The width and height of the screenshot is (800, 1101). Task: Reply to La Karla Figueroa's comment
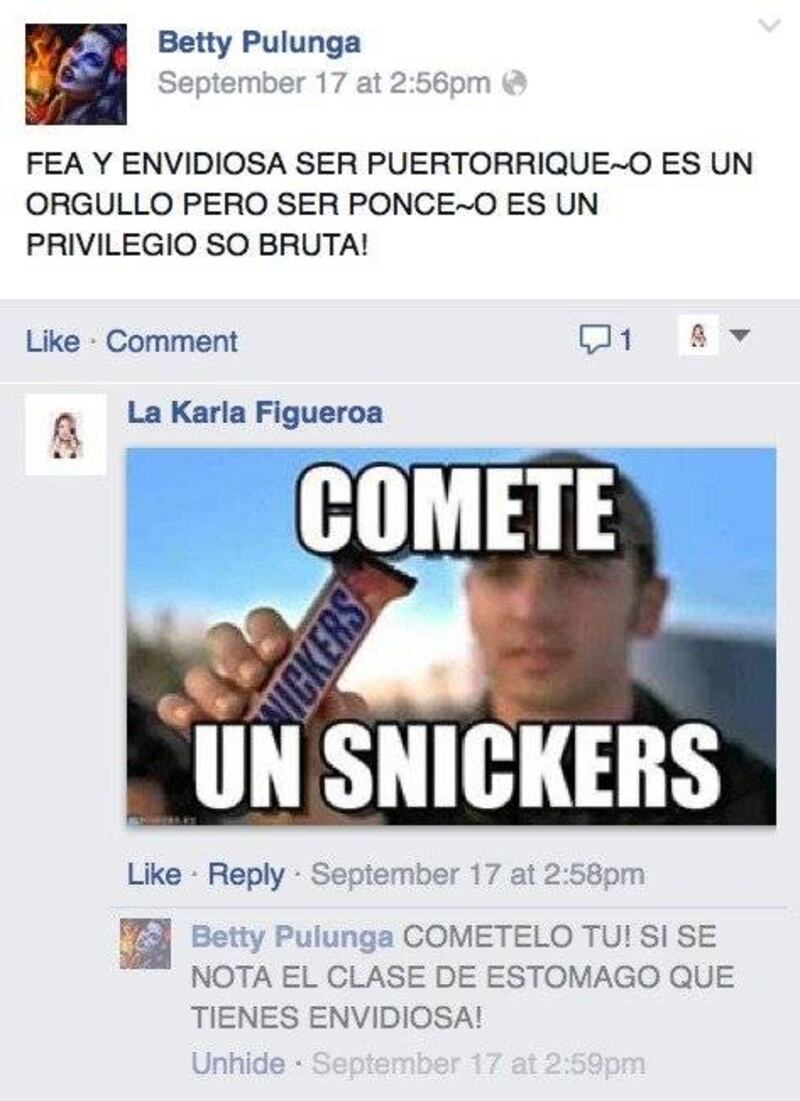(x=246, y=875)
